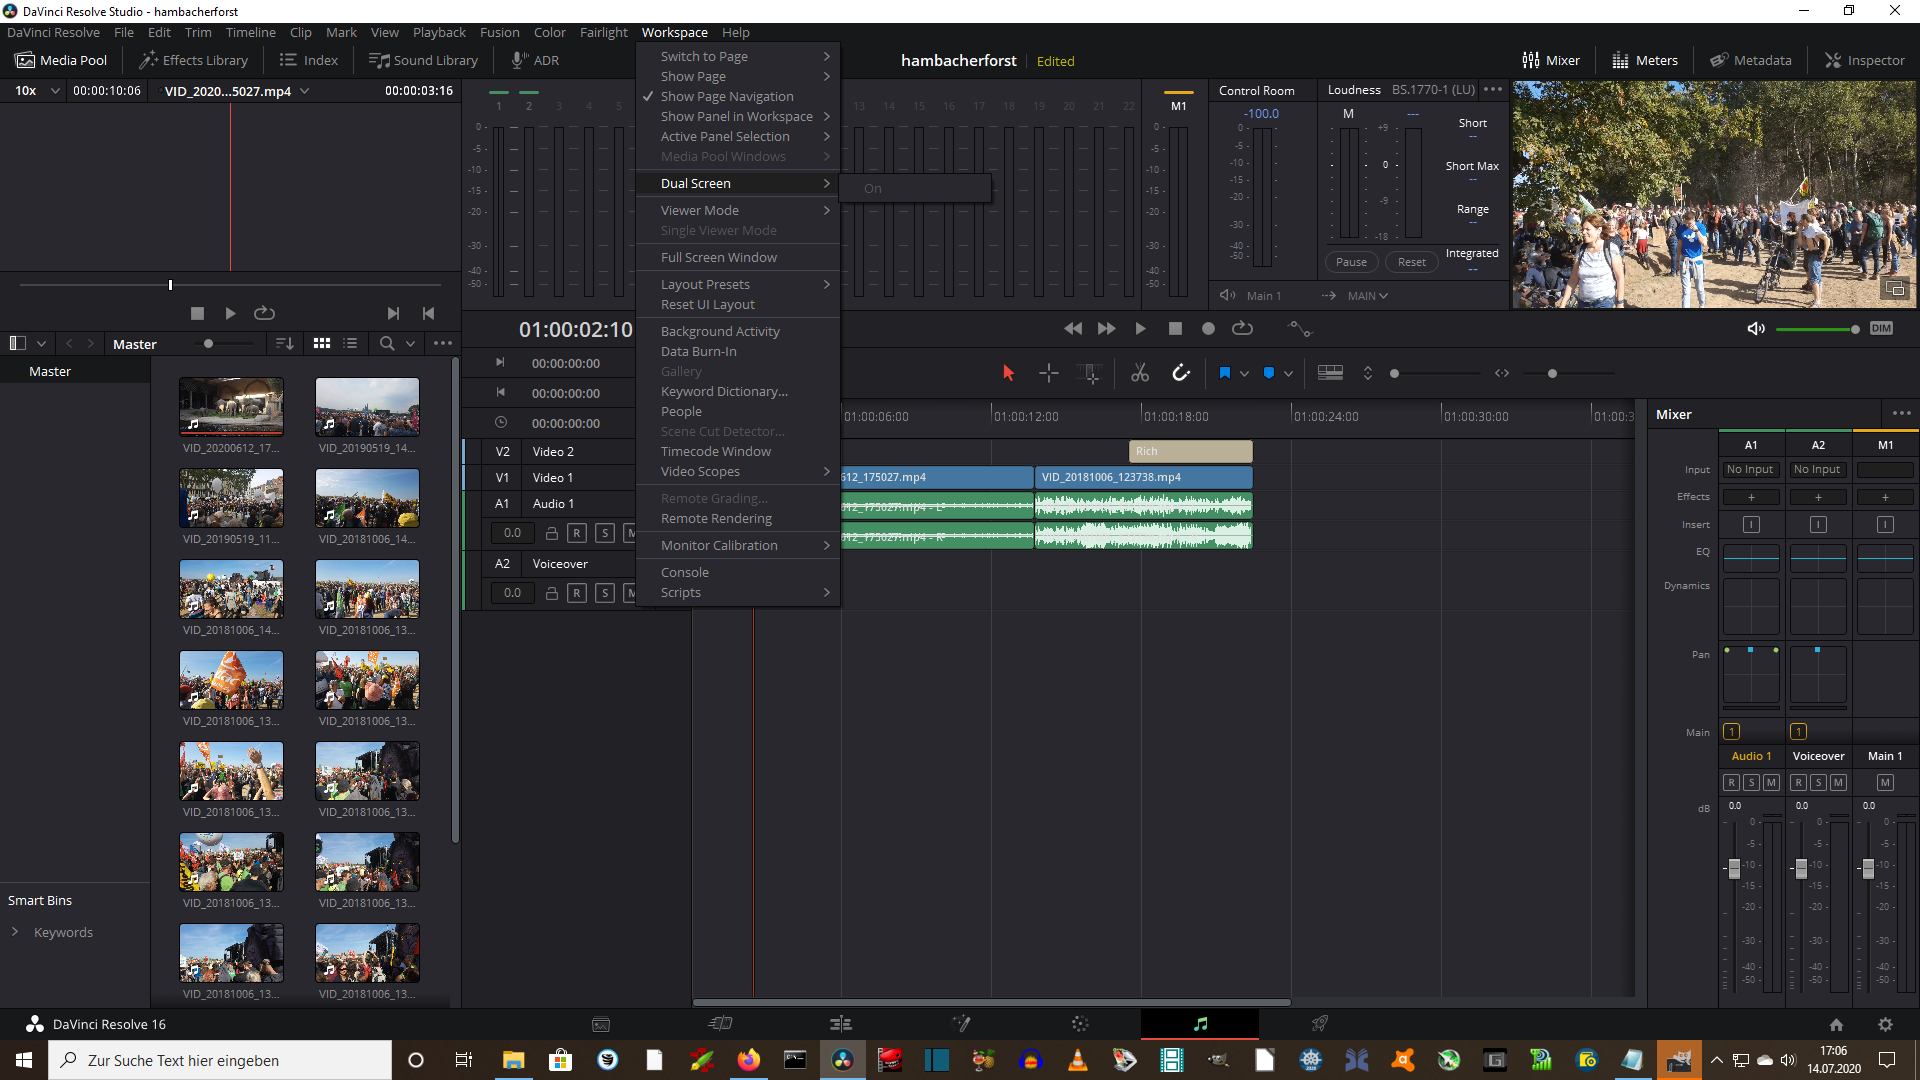Open the search options dropdown in media pool
The image size is (1920, 1080).
410,344
